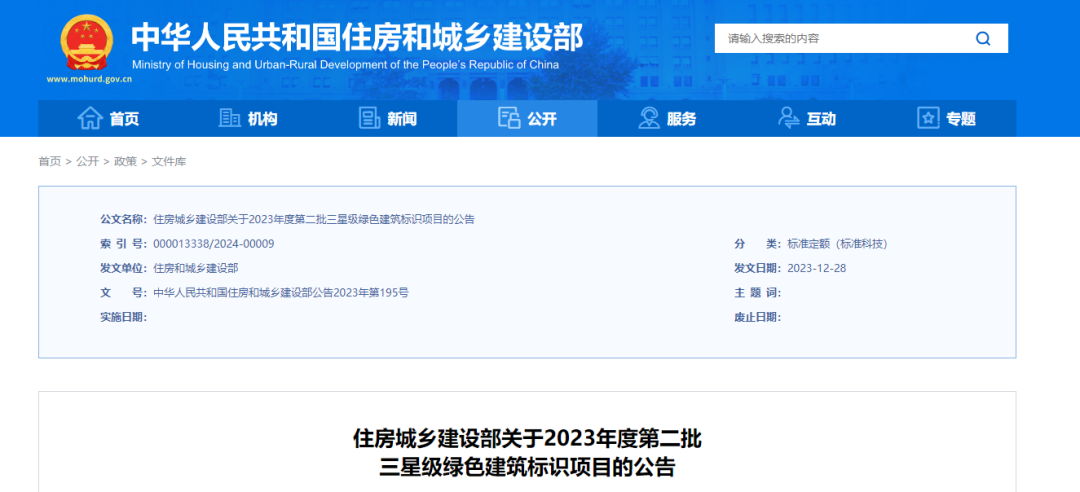Open the 公开 navigation tab
Viewport: 1080px width, 492px height.
528,119
